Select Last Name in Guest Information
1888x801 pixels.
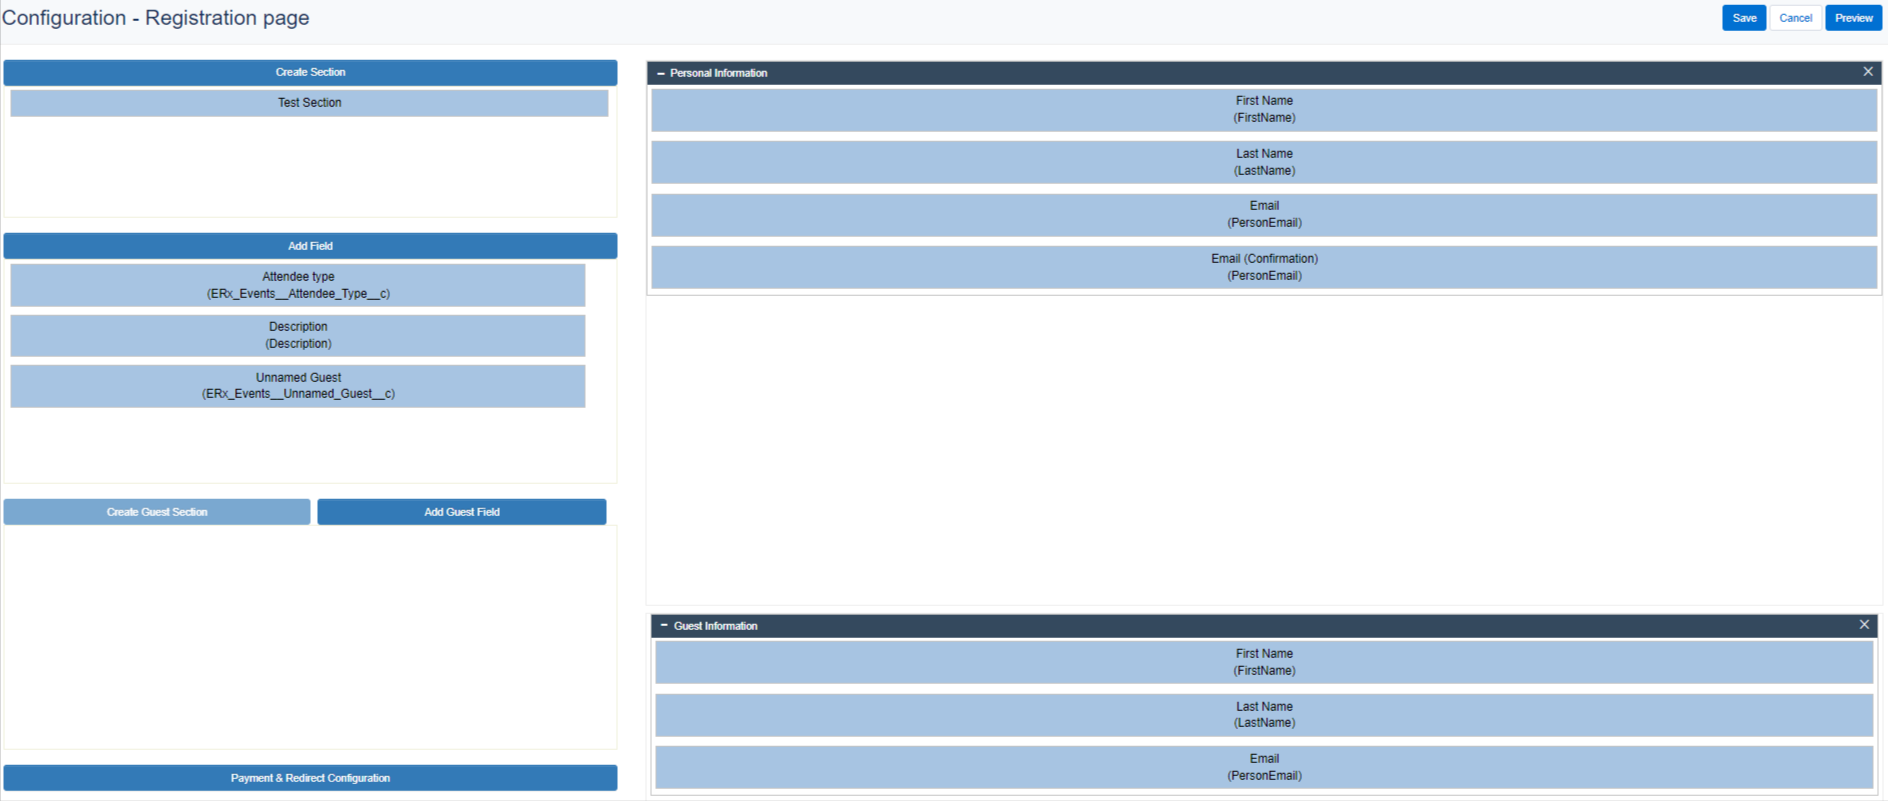click(x=1263, y=715)
